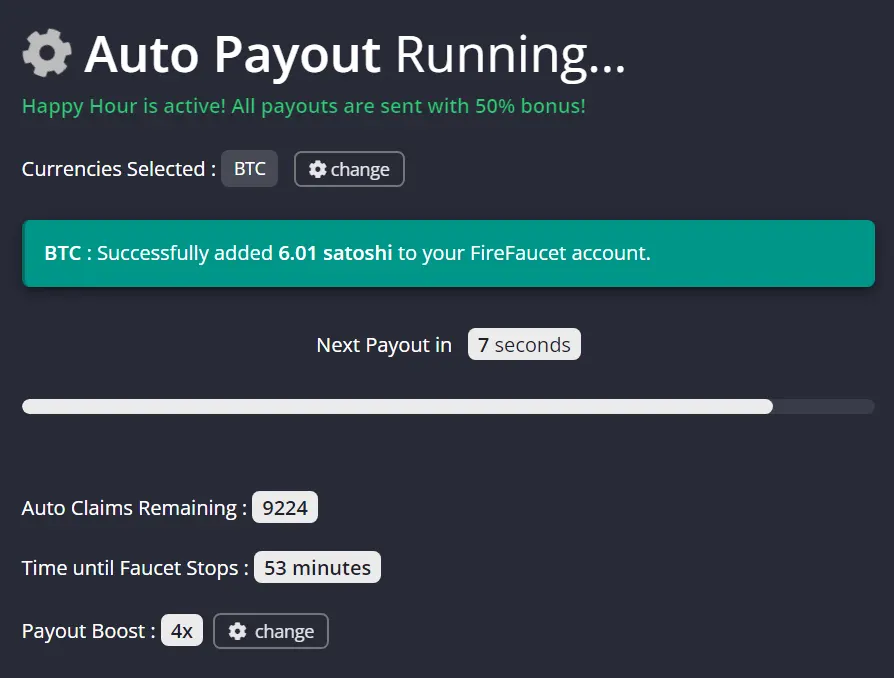Click the filled portion of the payout progress bar
Viewport: 894px width, 678px height.
[397, 407]
